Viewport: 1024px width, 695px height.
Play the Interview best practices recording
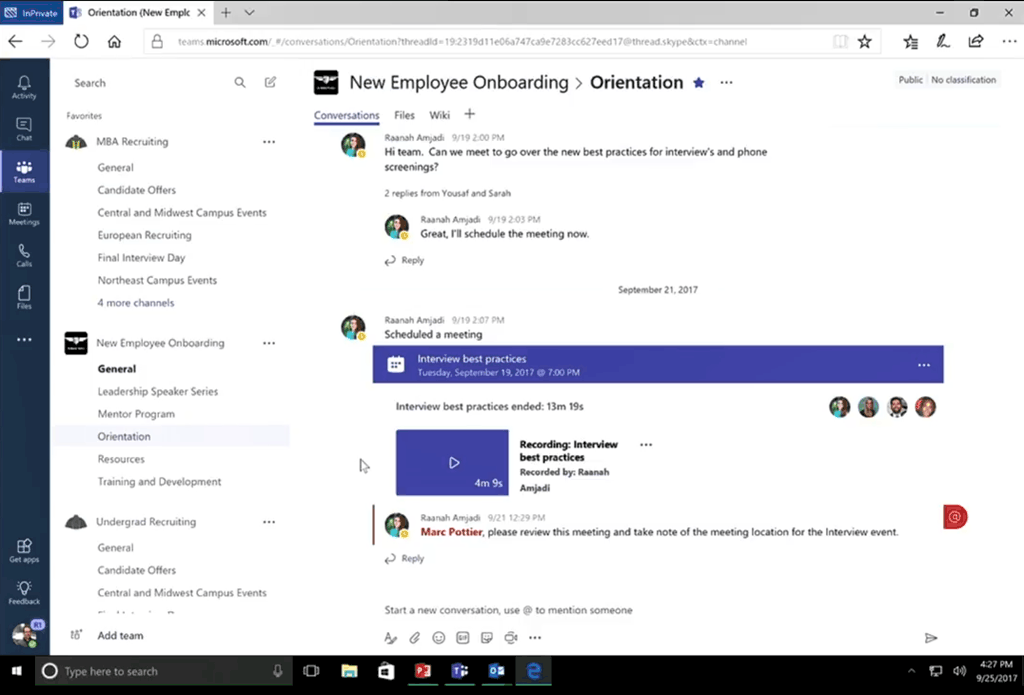click(453, 463)
